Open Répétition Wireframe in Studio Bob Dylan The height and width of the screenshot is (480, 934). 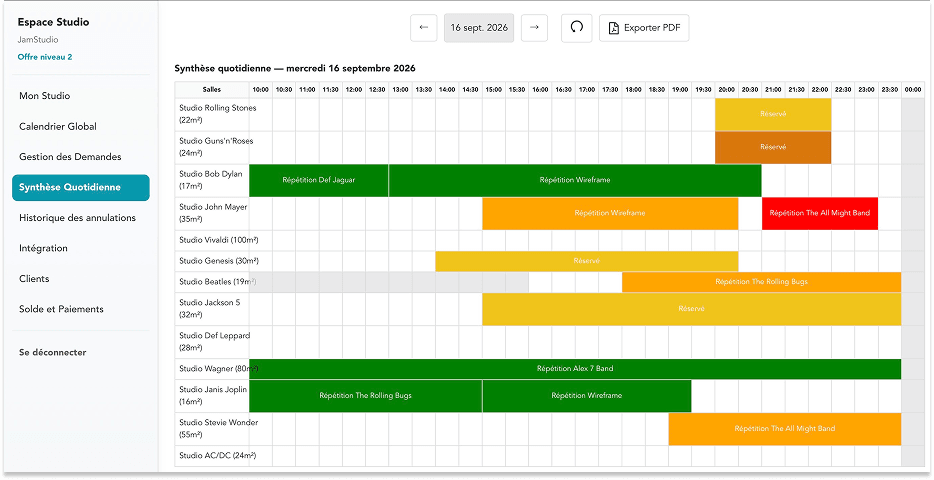(575, 180)
